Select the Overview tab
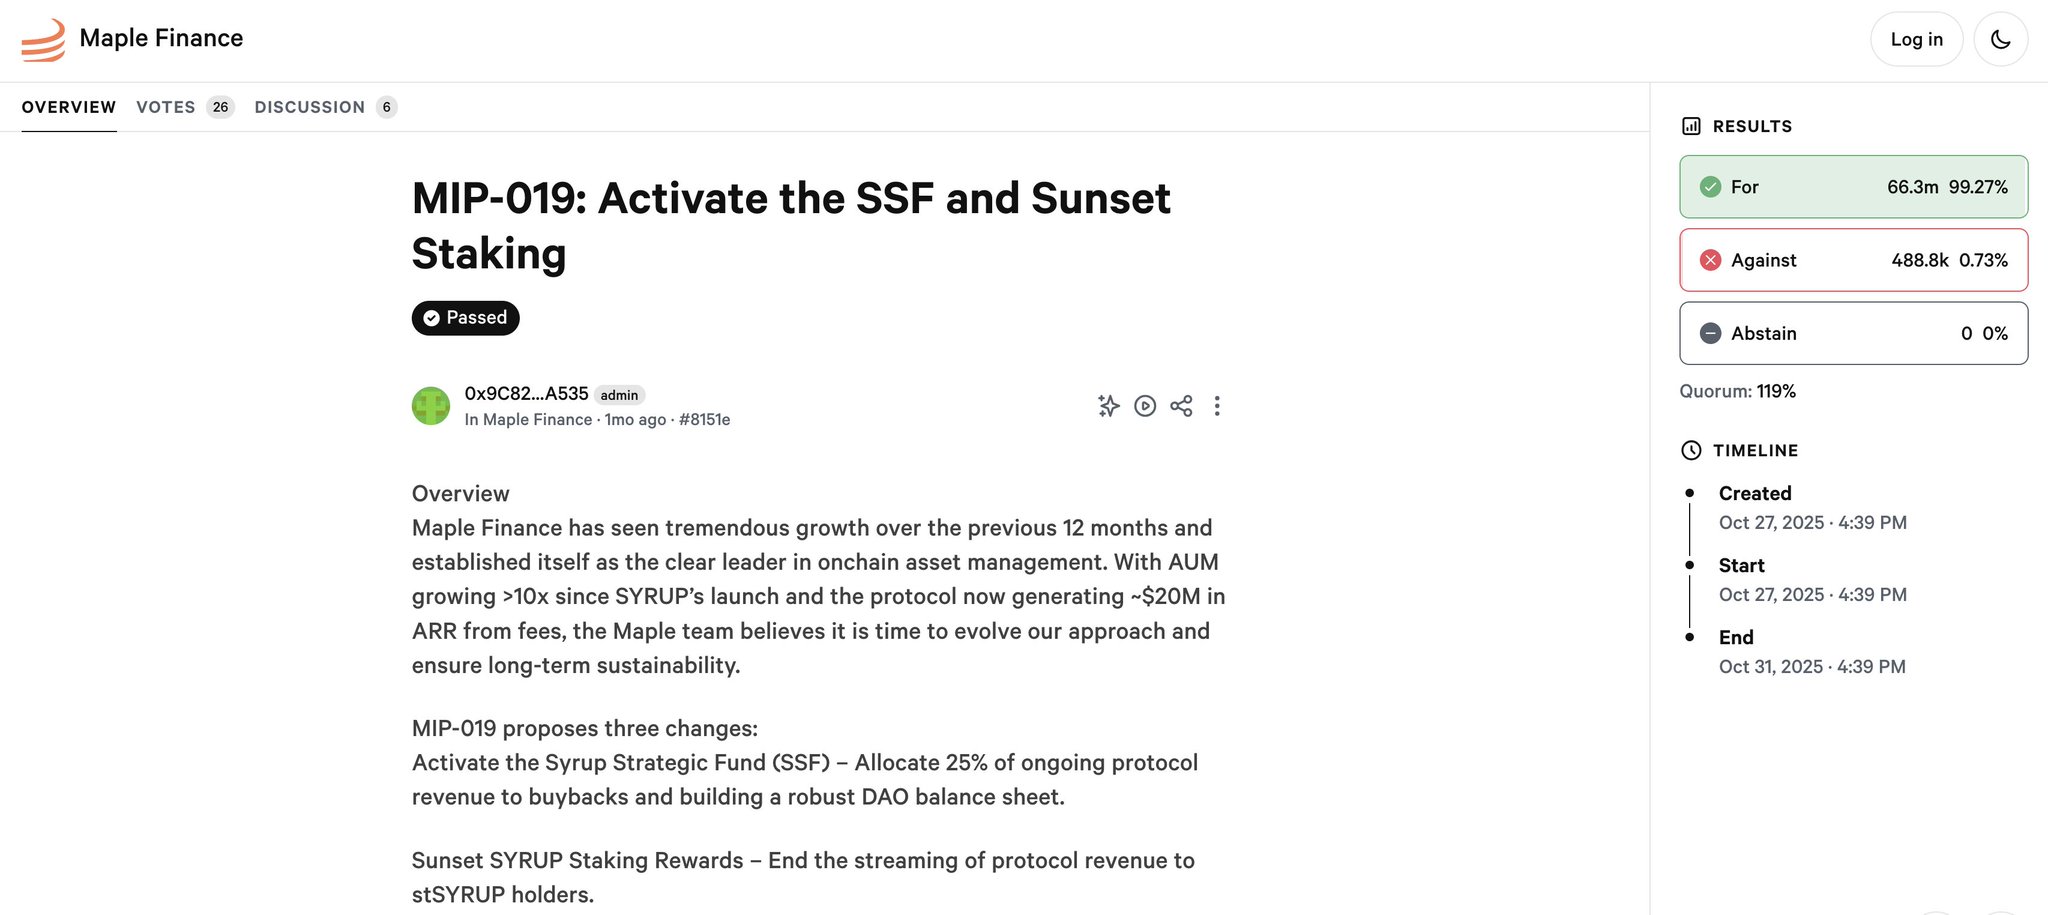This screenshot has width=2048, height=915. (69, 107)
